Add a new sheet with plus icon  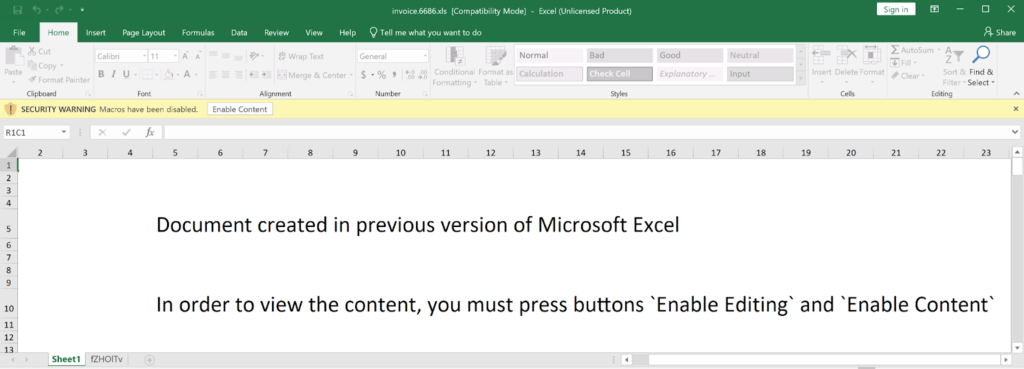click(150, 360)
